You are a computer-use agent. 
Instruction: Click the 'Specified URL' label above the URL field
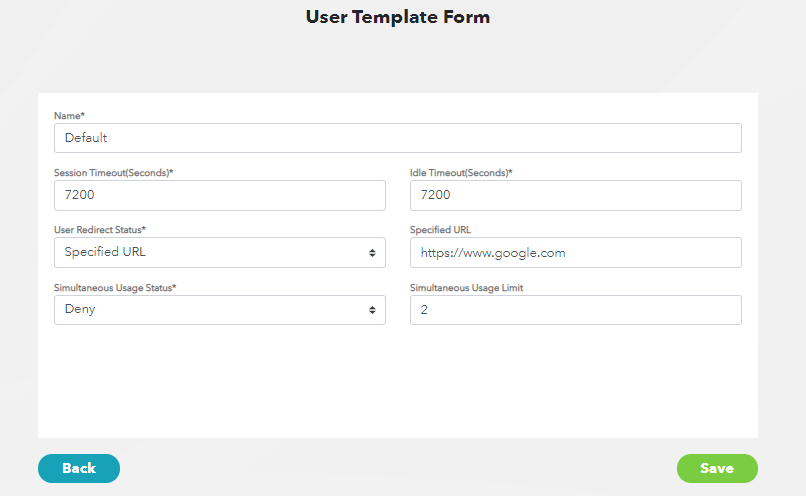click(440, 230)
